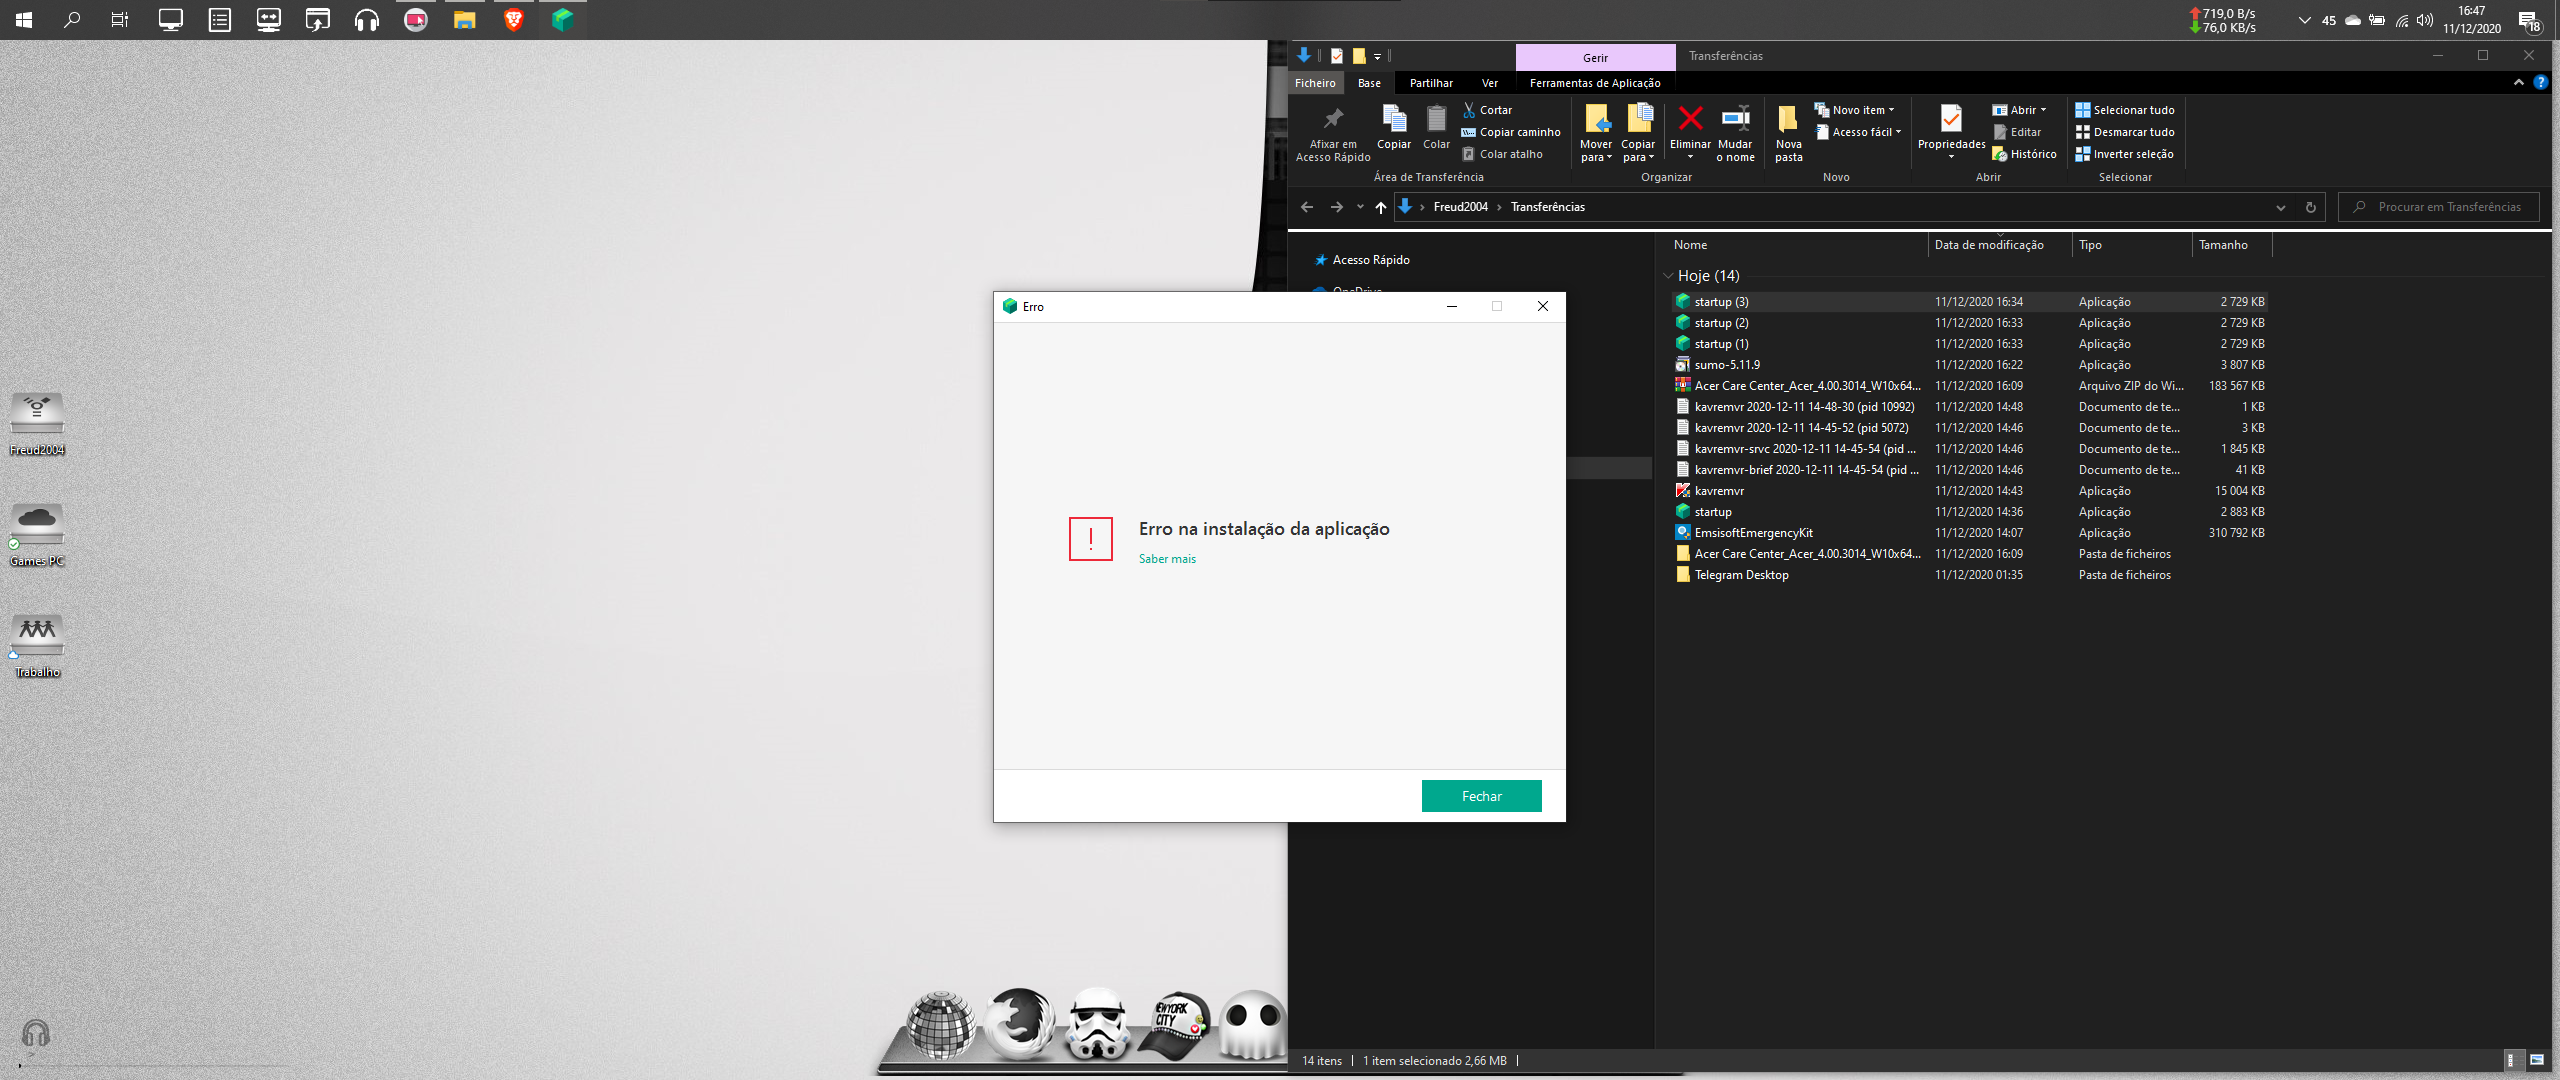Image resolution: width=2560 pixels, height=1080 pixels.
Task: Open Brave browser from taskbar
Action: (514, 20)
